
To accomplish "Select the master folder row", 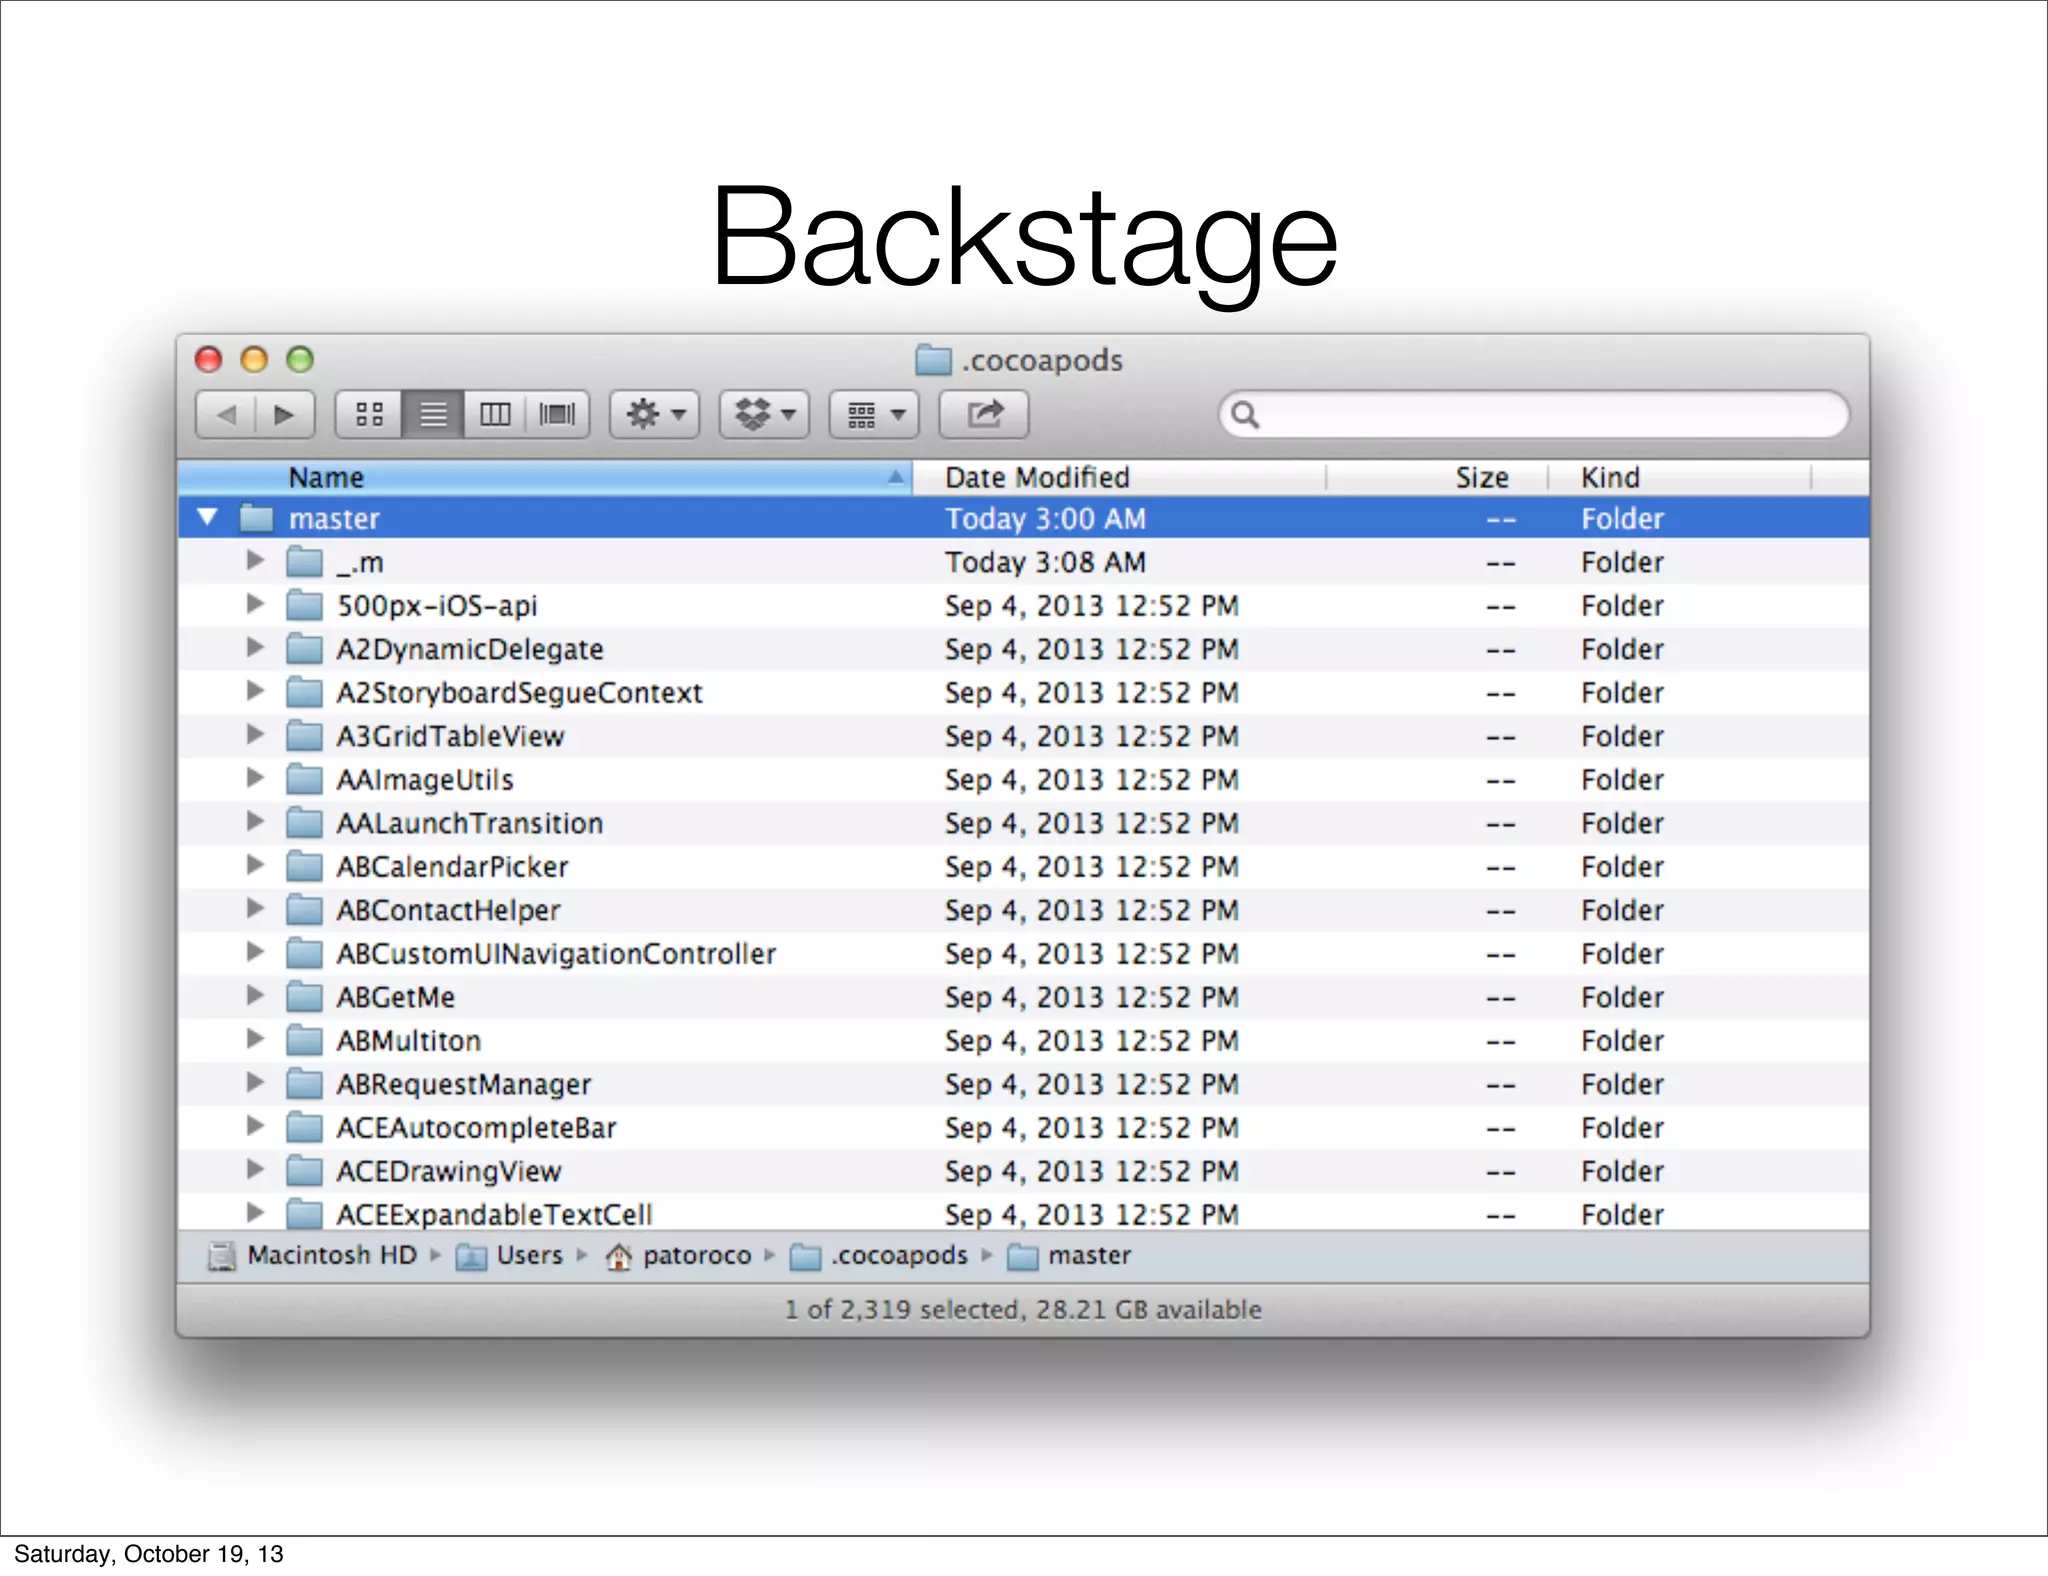I will point(1023,518).
